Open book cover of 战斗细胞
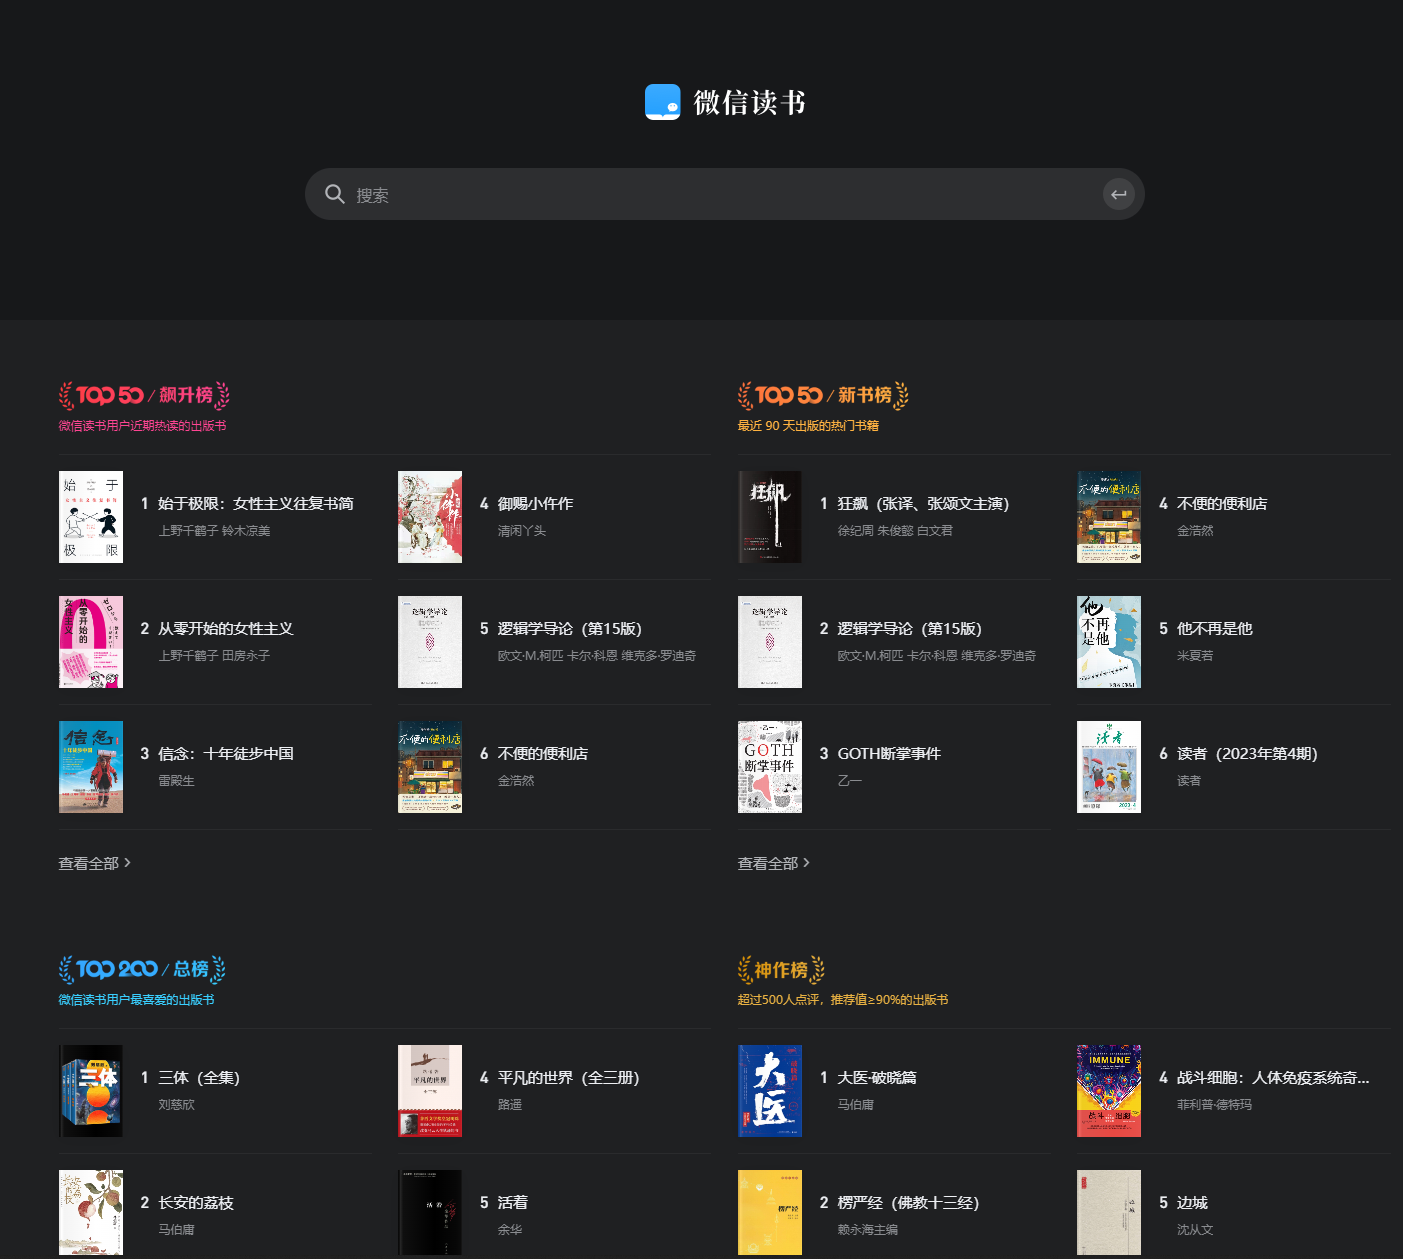The image size is (1403, 1259). tap(1109, 1091)
